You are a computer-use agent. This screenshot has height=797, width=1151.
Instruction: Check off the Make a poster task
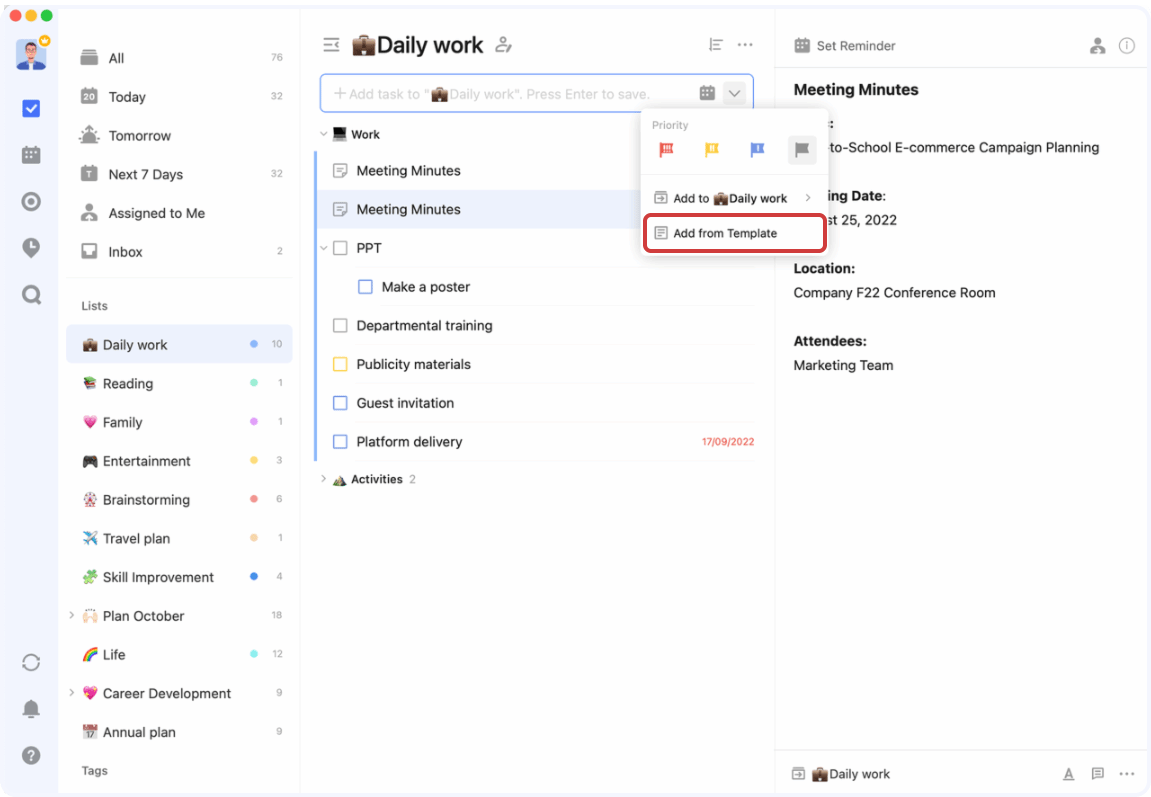365,287
